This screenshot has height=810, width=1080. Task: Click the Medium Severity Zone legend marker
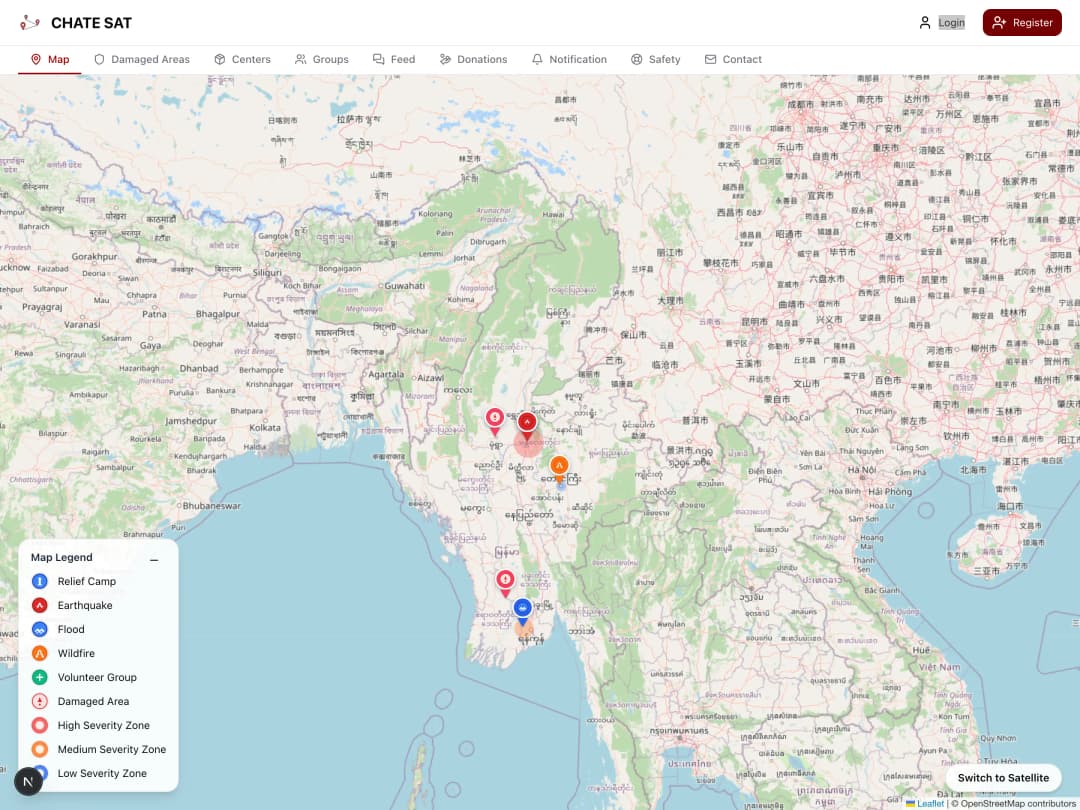(39, 749)
